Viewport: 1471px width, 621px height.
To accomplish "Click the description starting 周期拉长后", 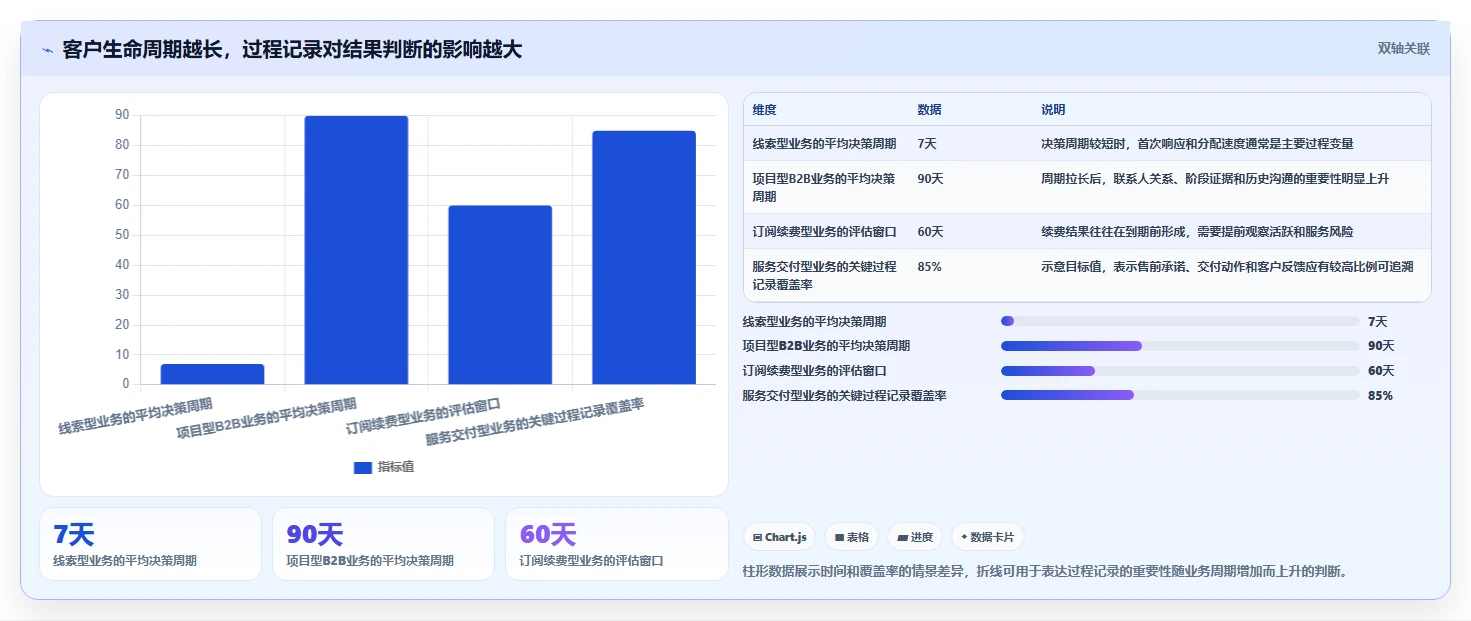I will [x=1215, y=178].
